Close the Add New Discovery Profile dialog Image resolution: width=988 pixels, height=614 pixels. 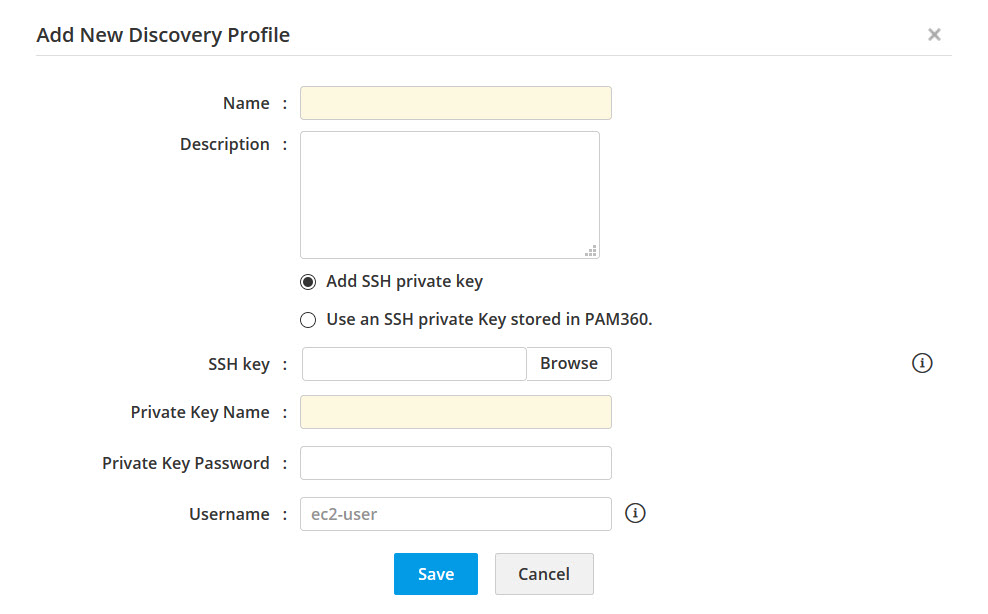pyautogui.click(x=934, y=35)
